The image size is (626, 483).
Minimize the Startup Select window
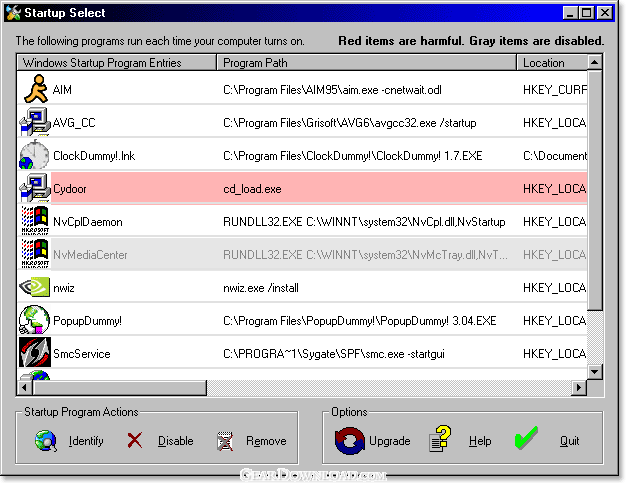570,13
